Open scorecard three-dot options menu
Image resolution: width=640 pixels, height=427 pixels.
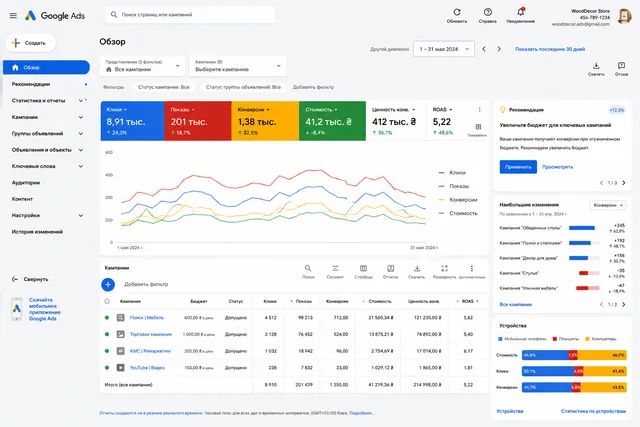(480, 109)
